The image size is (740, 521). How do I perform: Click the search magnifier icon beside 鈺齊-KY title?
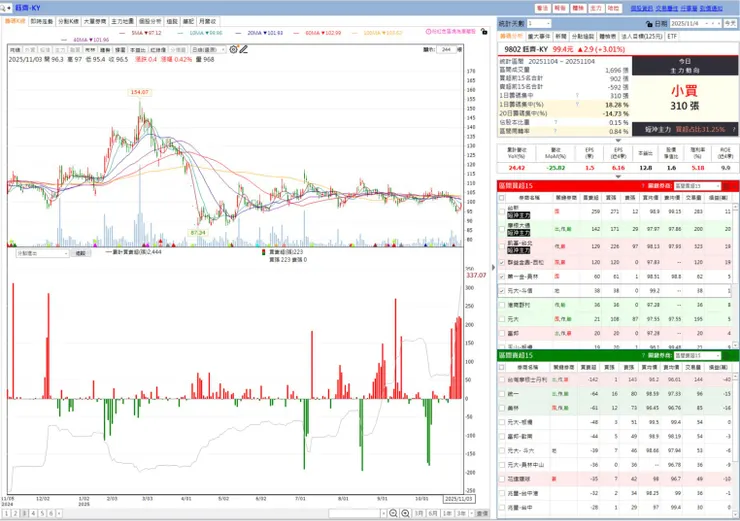[3, 8]
